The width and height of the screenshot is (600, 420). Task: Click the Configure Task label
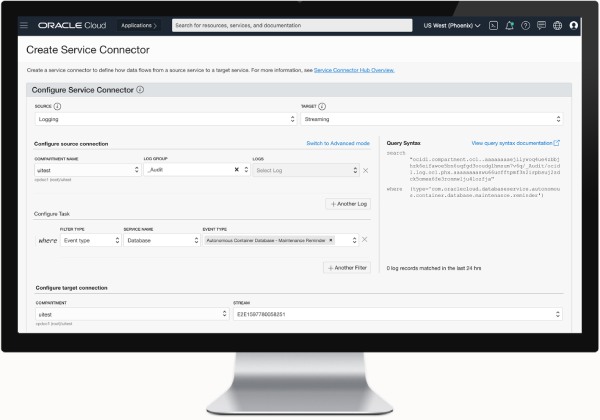[x=52, y=214]
